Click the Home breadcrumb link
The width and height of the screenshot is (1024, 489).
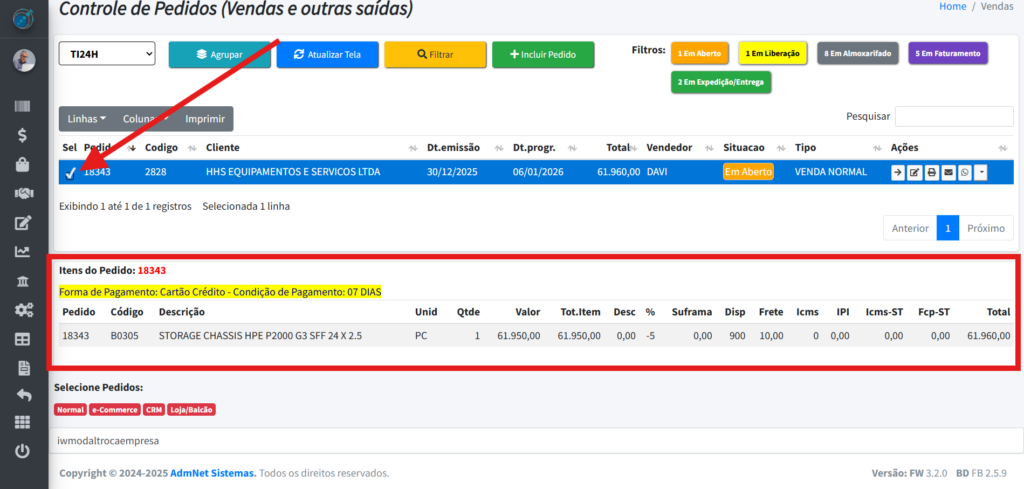tap(952, 6)
